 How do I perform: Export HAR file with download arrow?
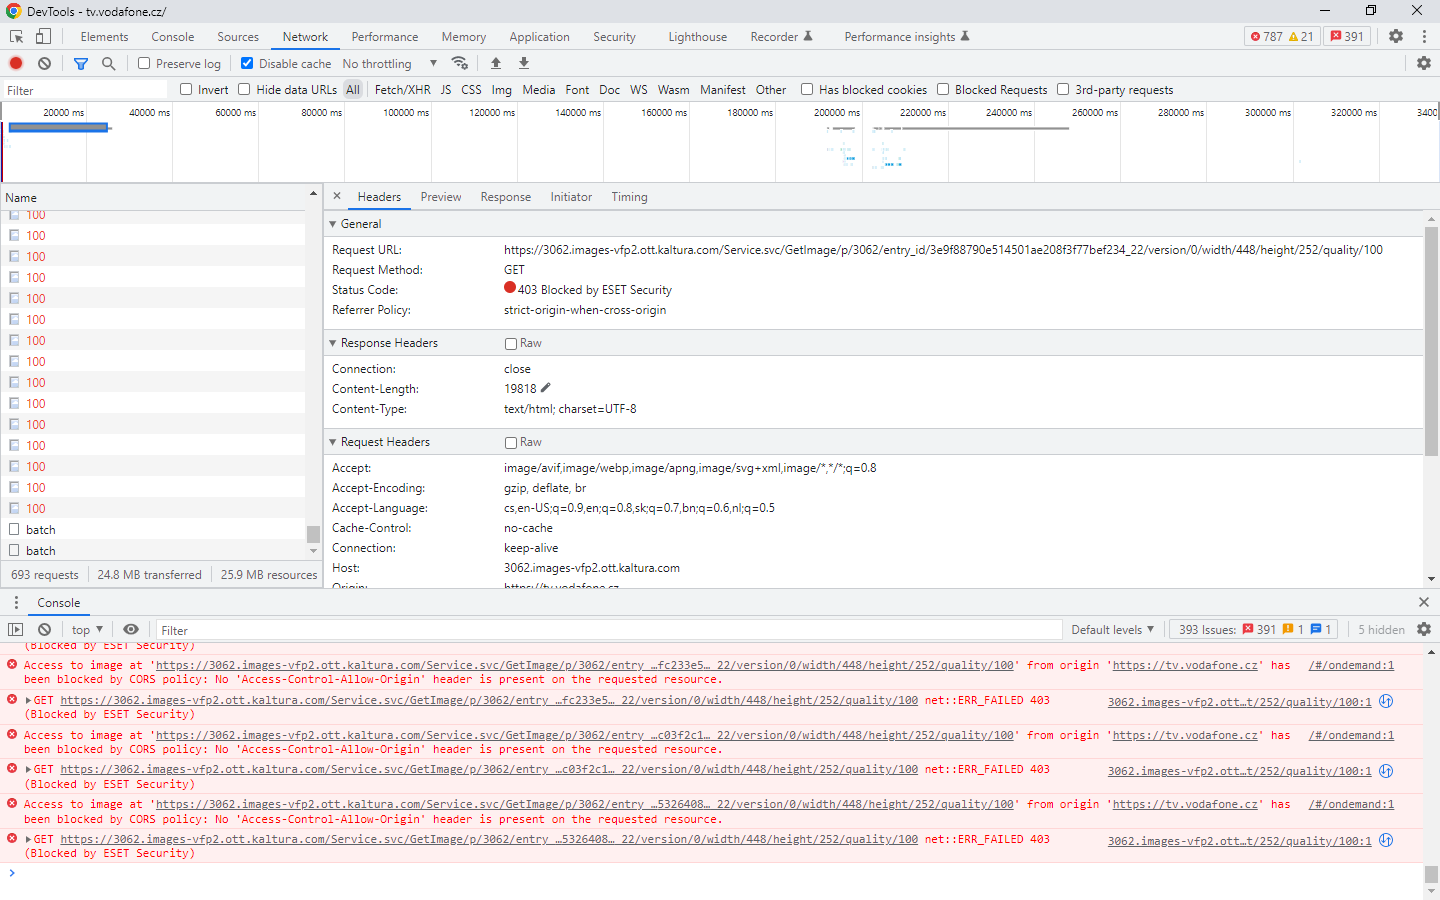524,63
